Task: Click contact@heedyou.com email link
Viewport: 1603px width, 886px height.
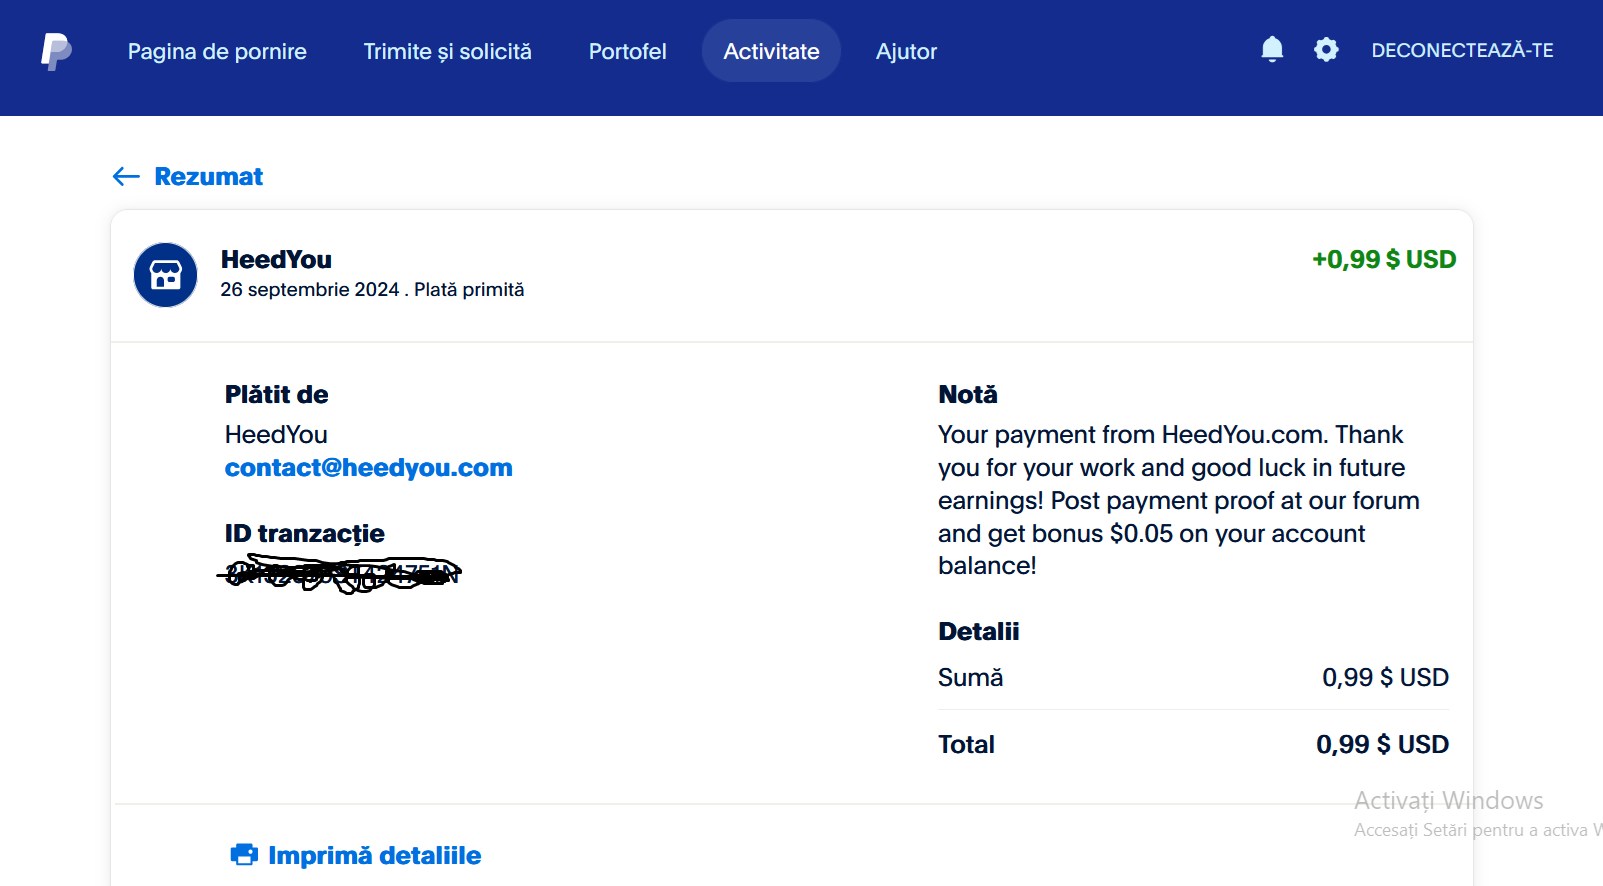Action: (368, 468)
